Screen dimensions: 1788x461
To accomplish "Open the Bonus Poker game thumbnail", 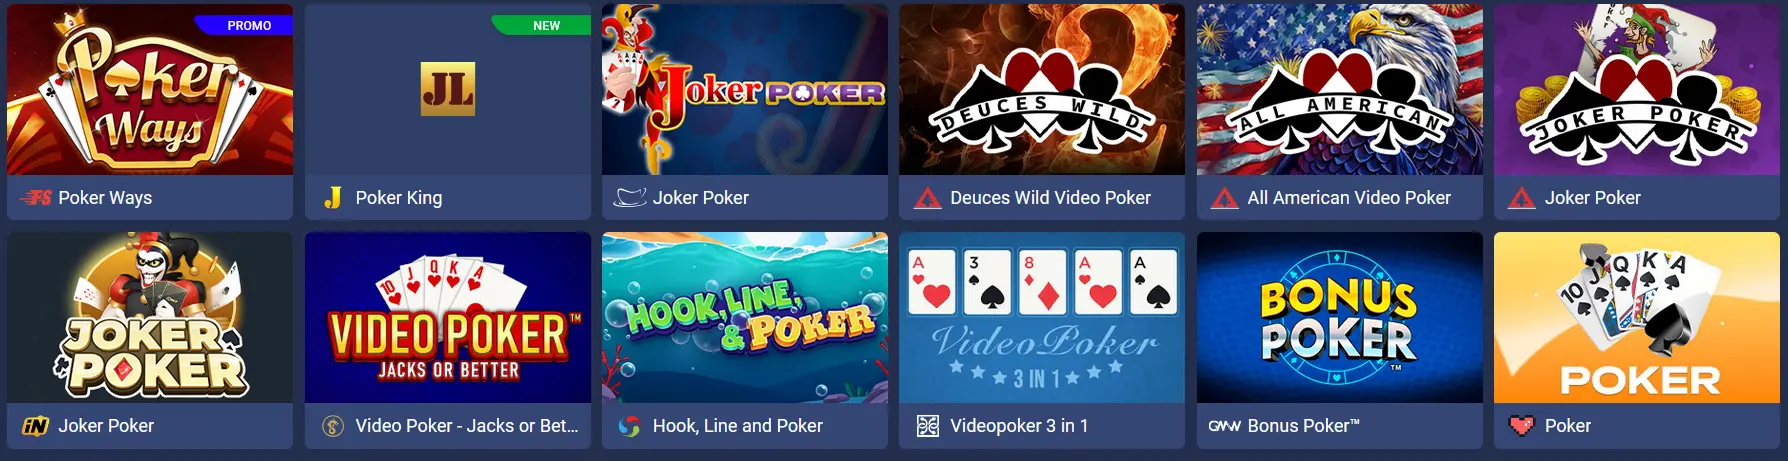I will 1340,318.
